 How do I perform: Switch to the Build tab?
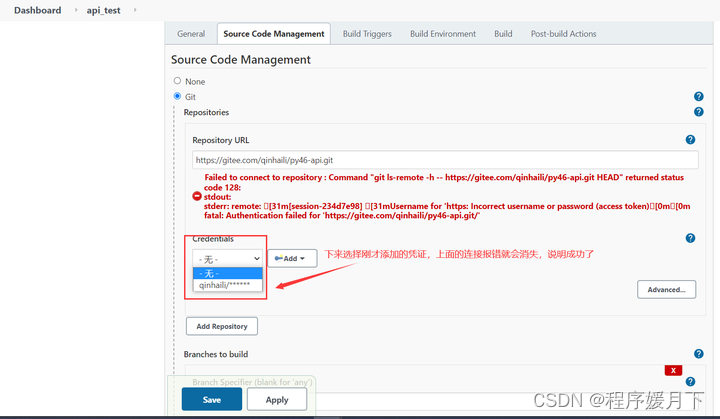point(503,34)
